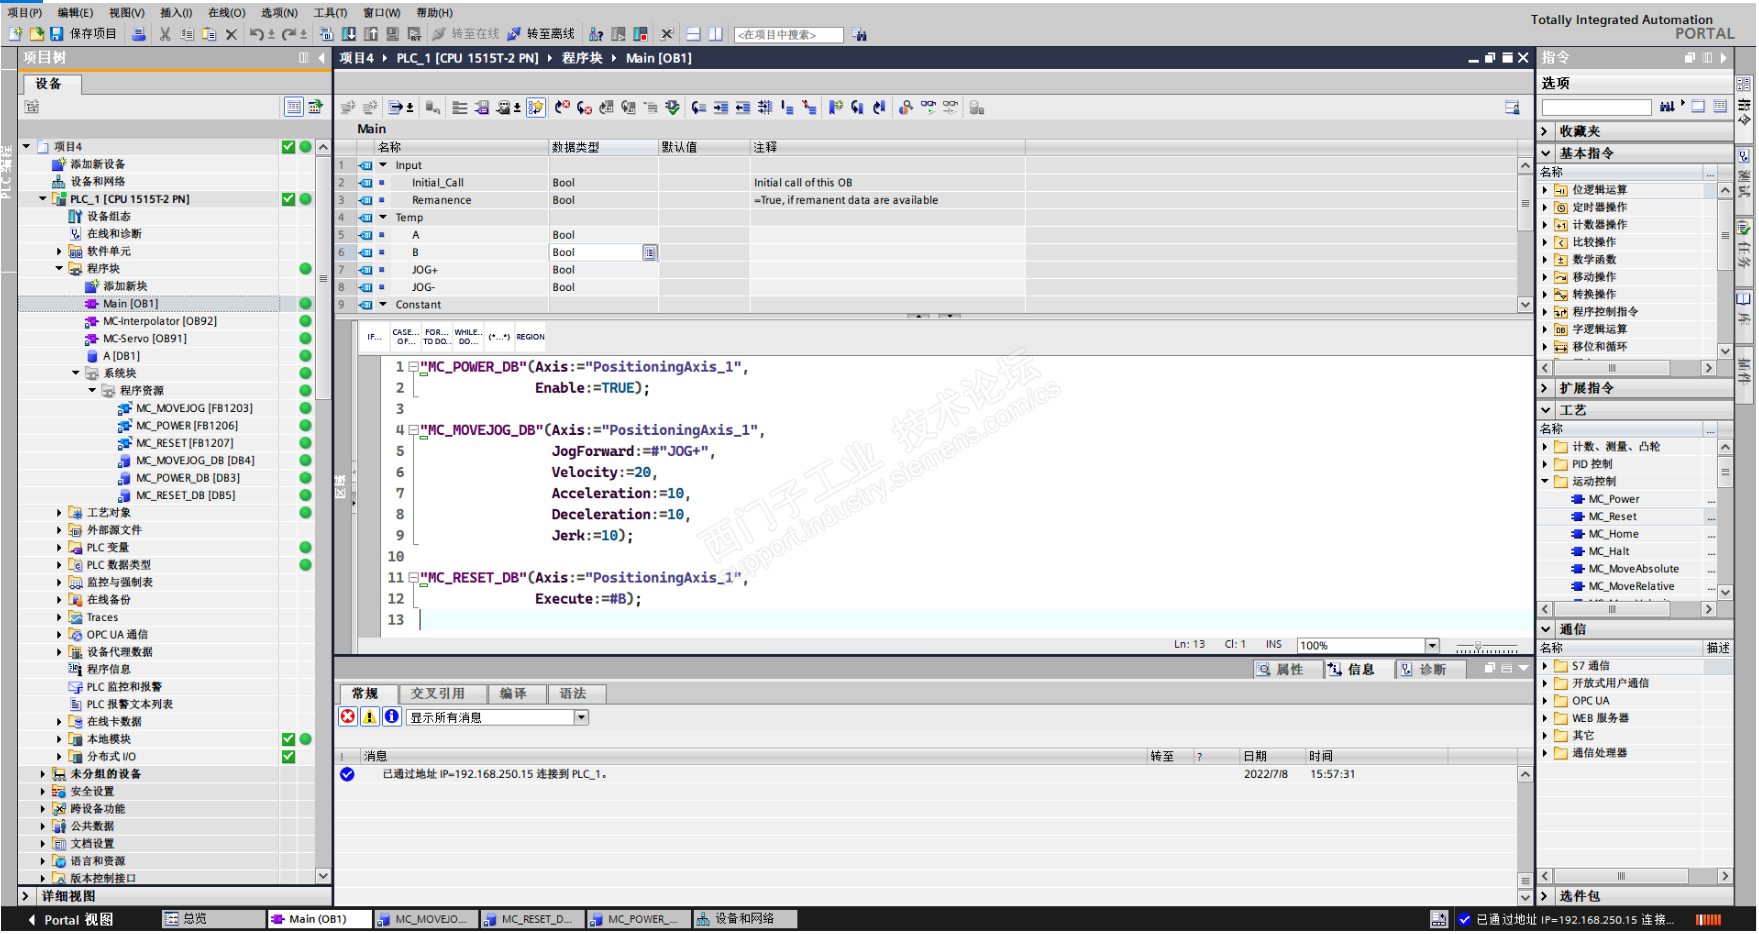Viewport: 1759px width, 934px height.
Task: Collapse the Temp section in interface table
Action: pyautogui.click(x=383, y=217)
